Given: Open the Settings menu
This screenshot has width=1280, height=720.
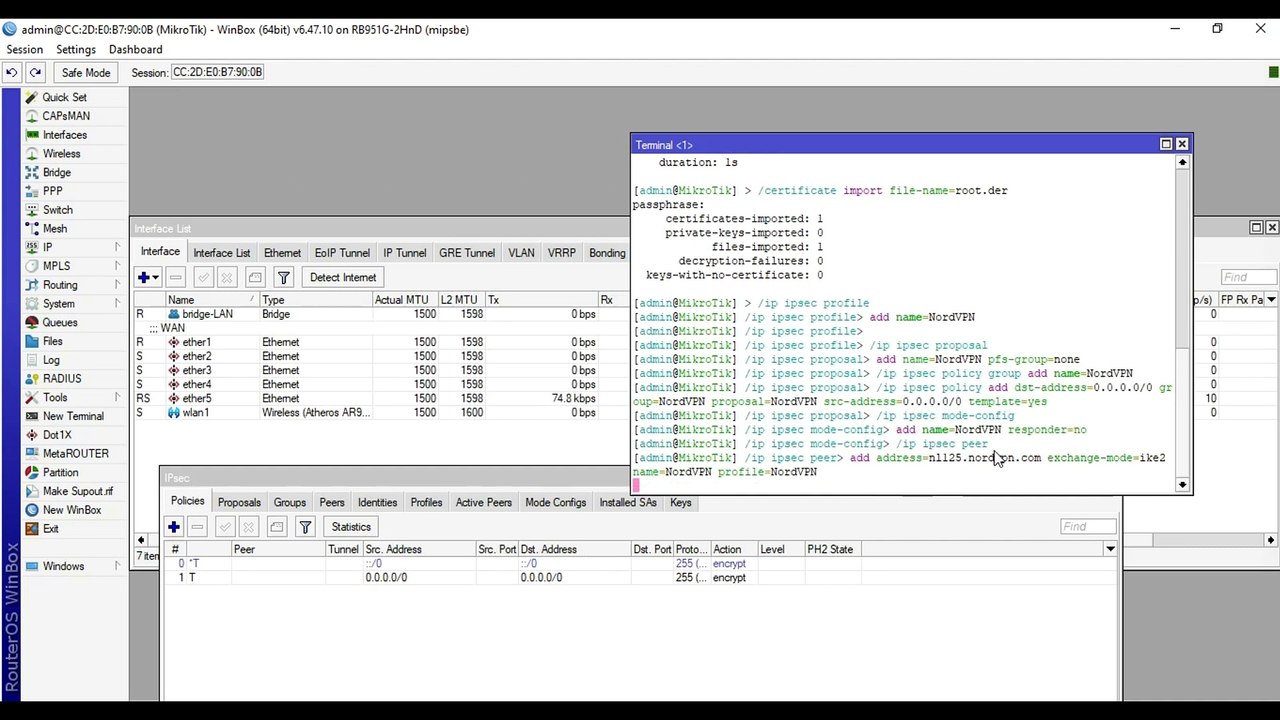Looking at the screenshot, I should [x=76, y=50].
